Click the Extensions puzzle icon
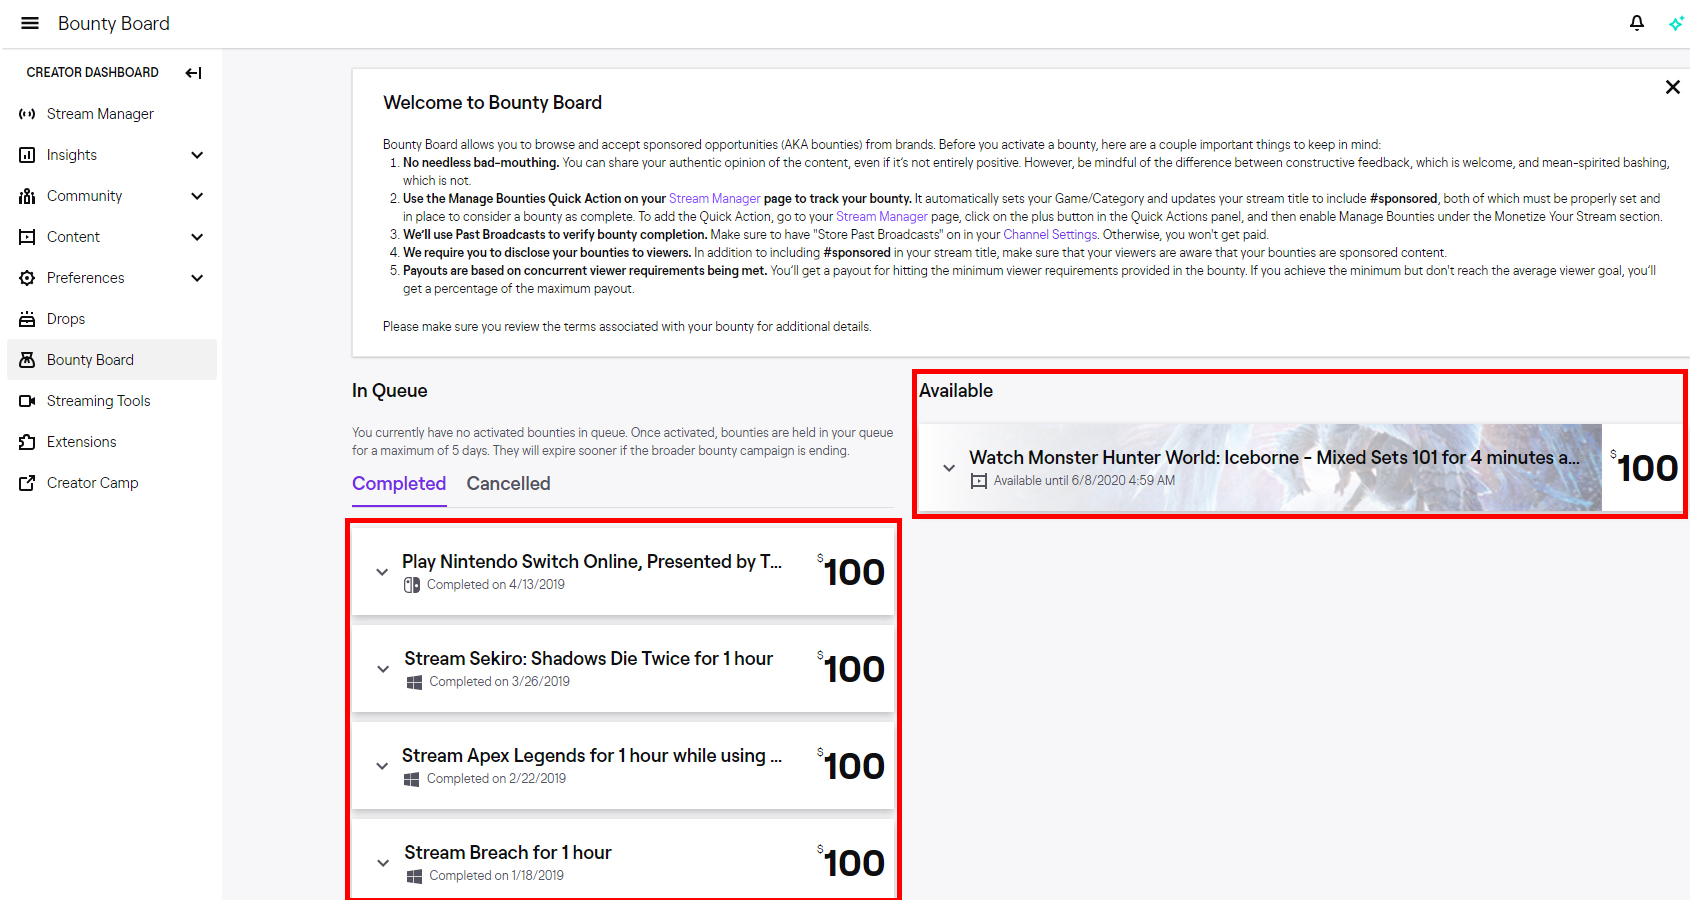This screenshot has width=1690, height=900. click(x=27, y=442)
